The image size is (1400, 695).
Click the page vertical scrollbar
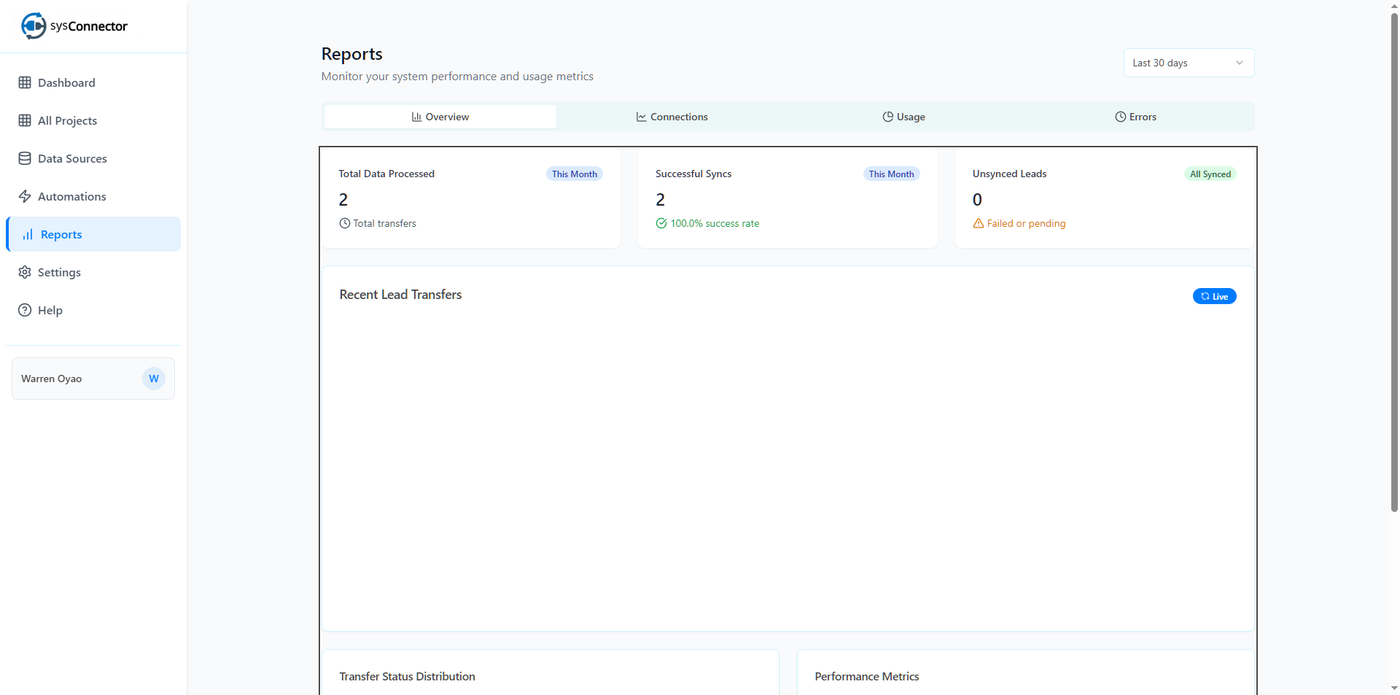pyautogui.click(x=1393, y=260)
